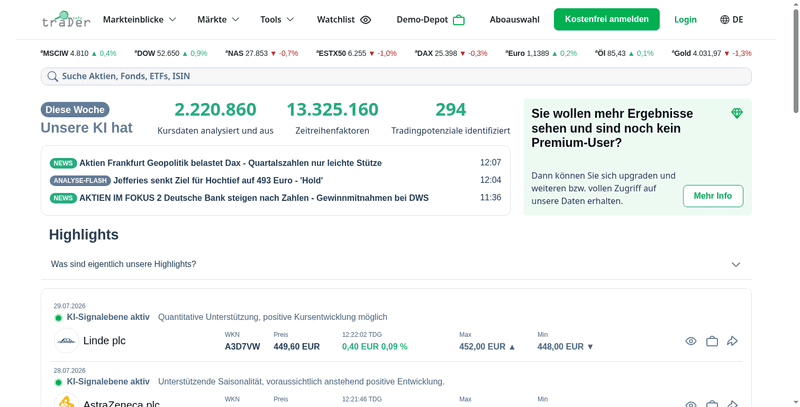The width and height of the screenshot is (800, 407).
Task: Click the NAS 27.853 ticker entry
Action: coord(262,53)
